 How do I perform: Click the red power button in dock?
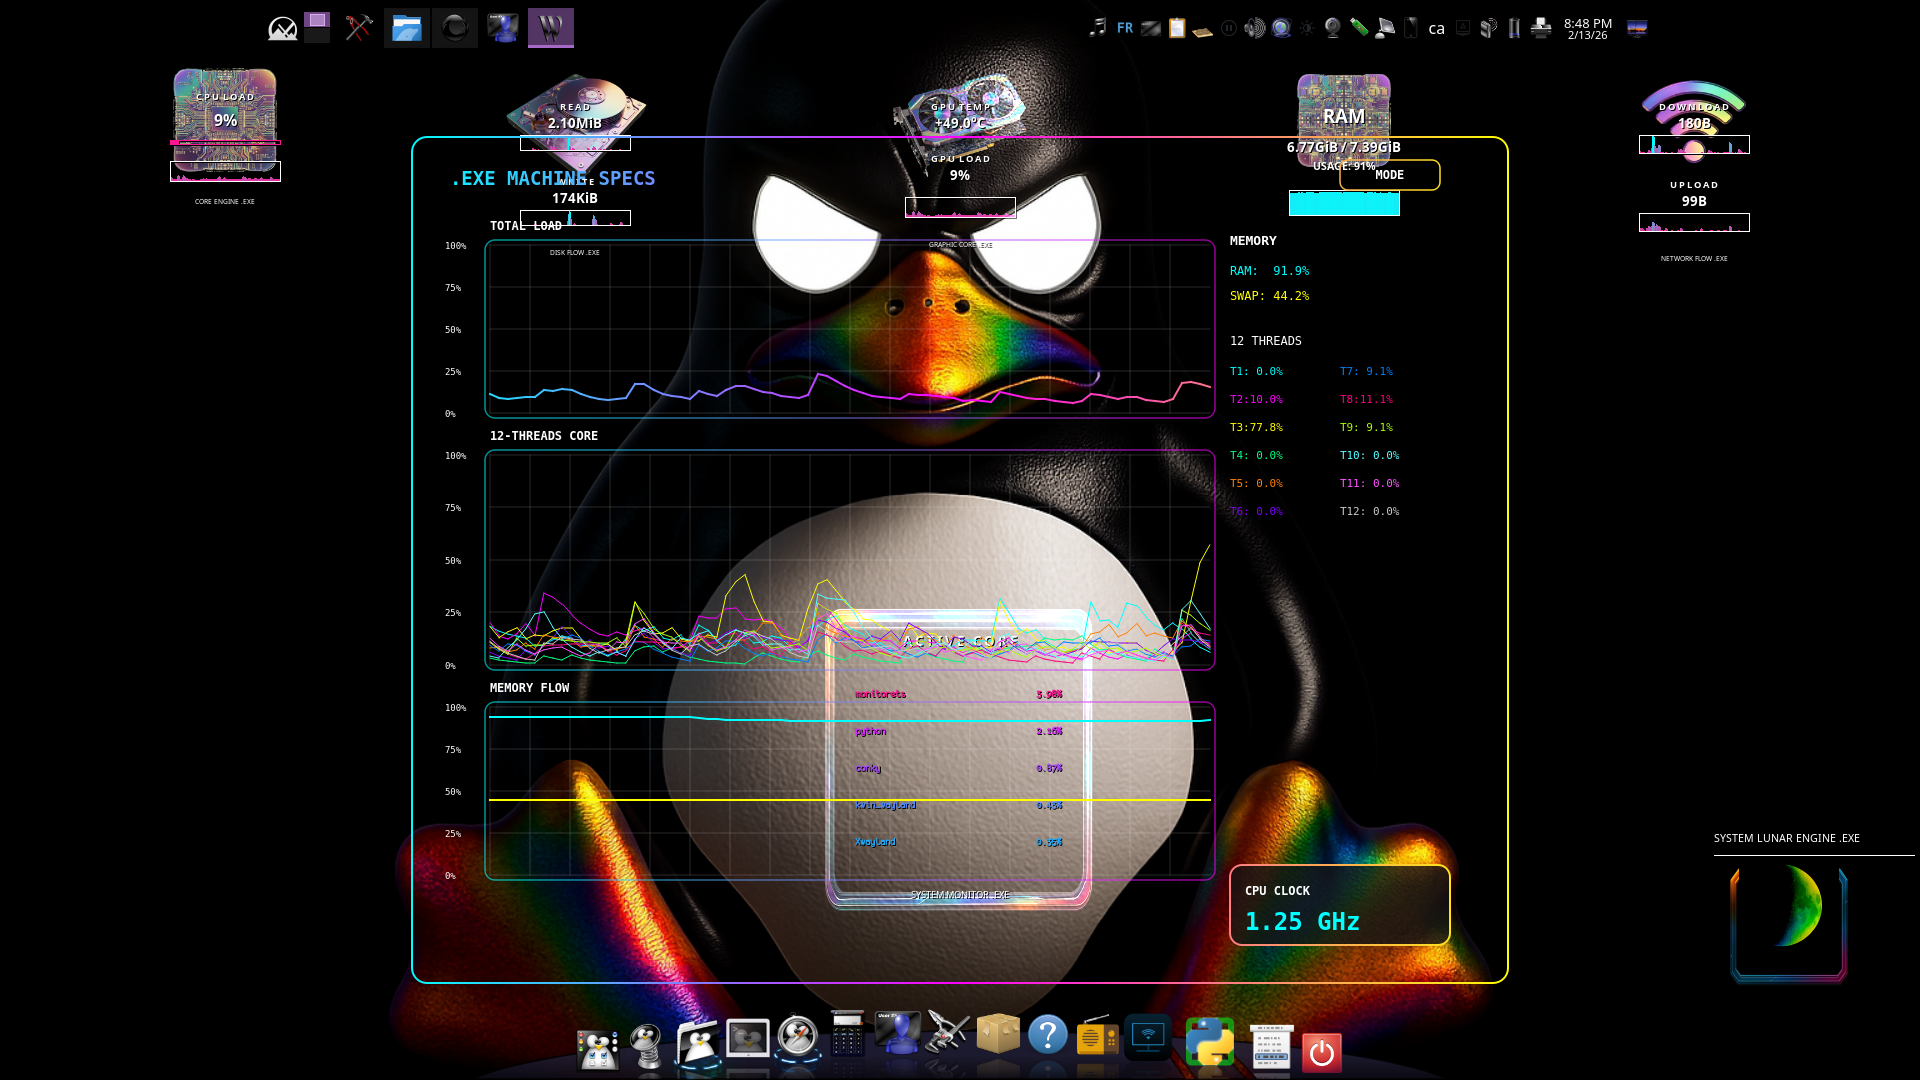[1321, 1052]
